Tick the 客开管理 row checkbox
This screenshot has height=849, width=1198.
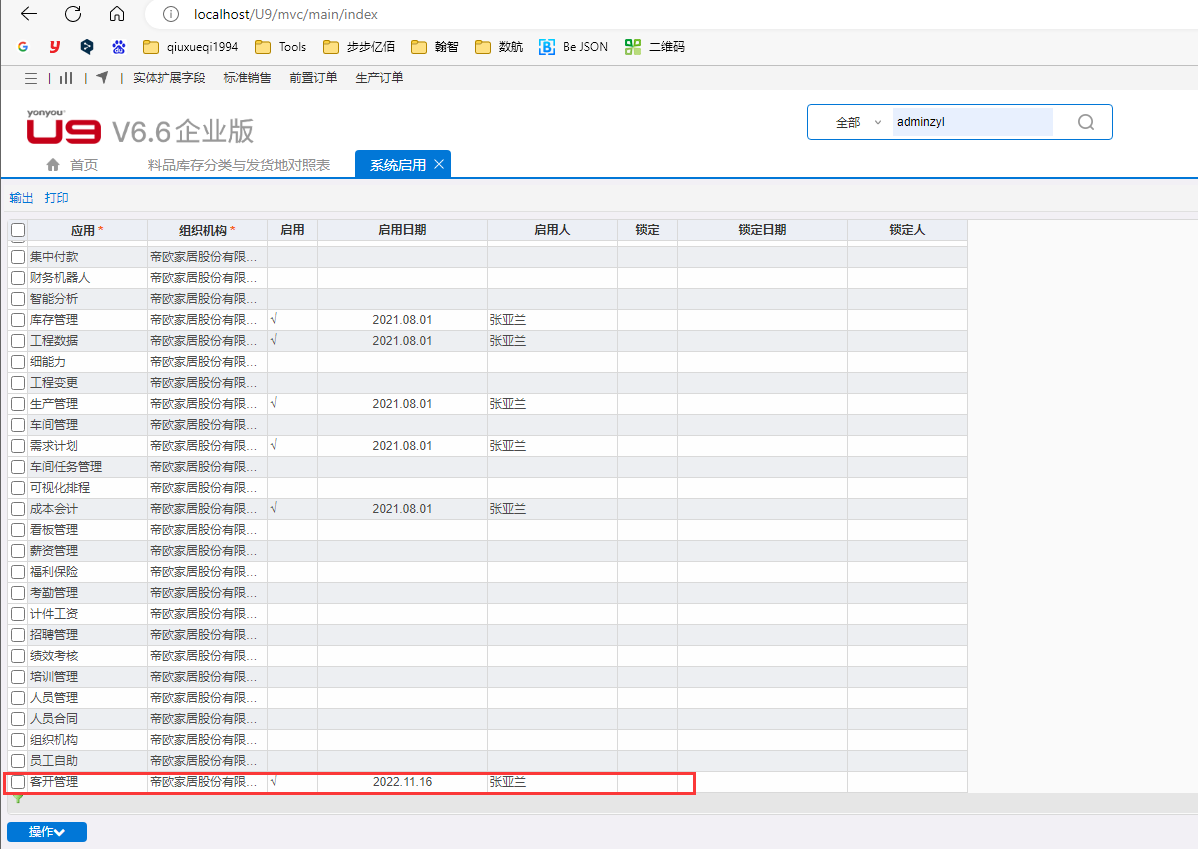tap(18, 782)
